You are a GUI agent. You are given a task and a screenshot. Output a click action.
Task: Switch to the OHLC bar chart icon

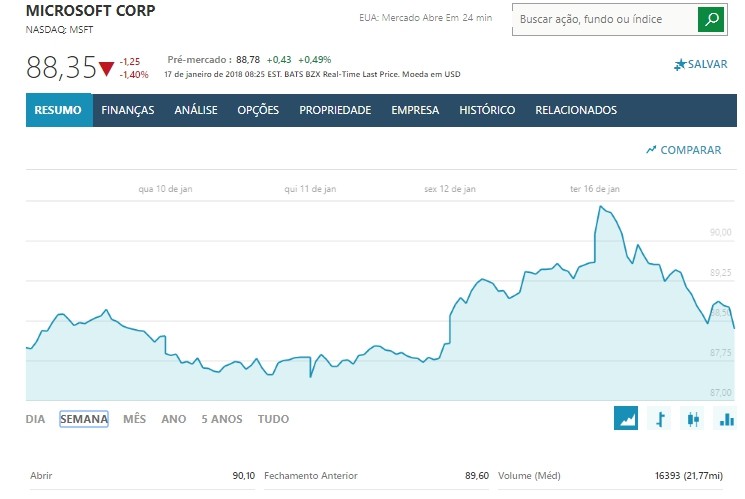(x=659, y=419)
